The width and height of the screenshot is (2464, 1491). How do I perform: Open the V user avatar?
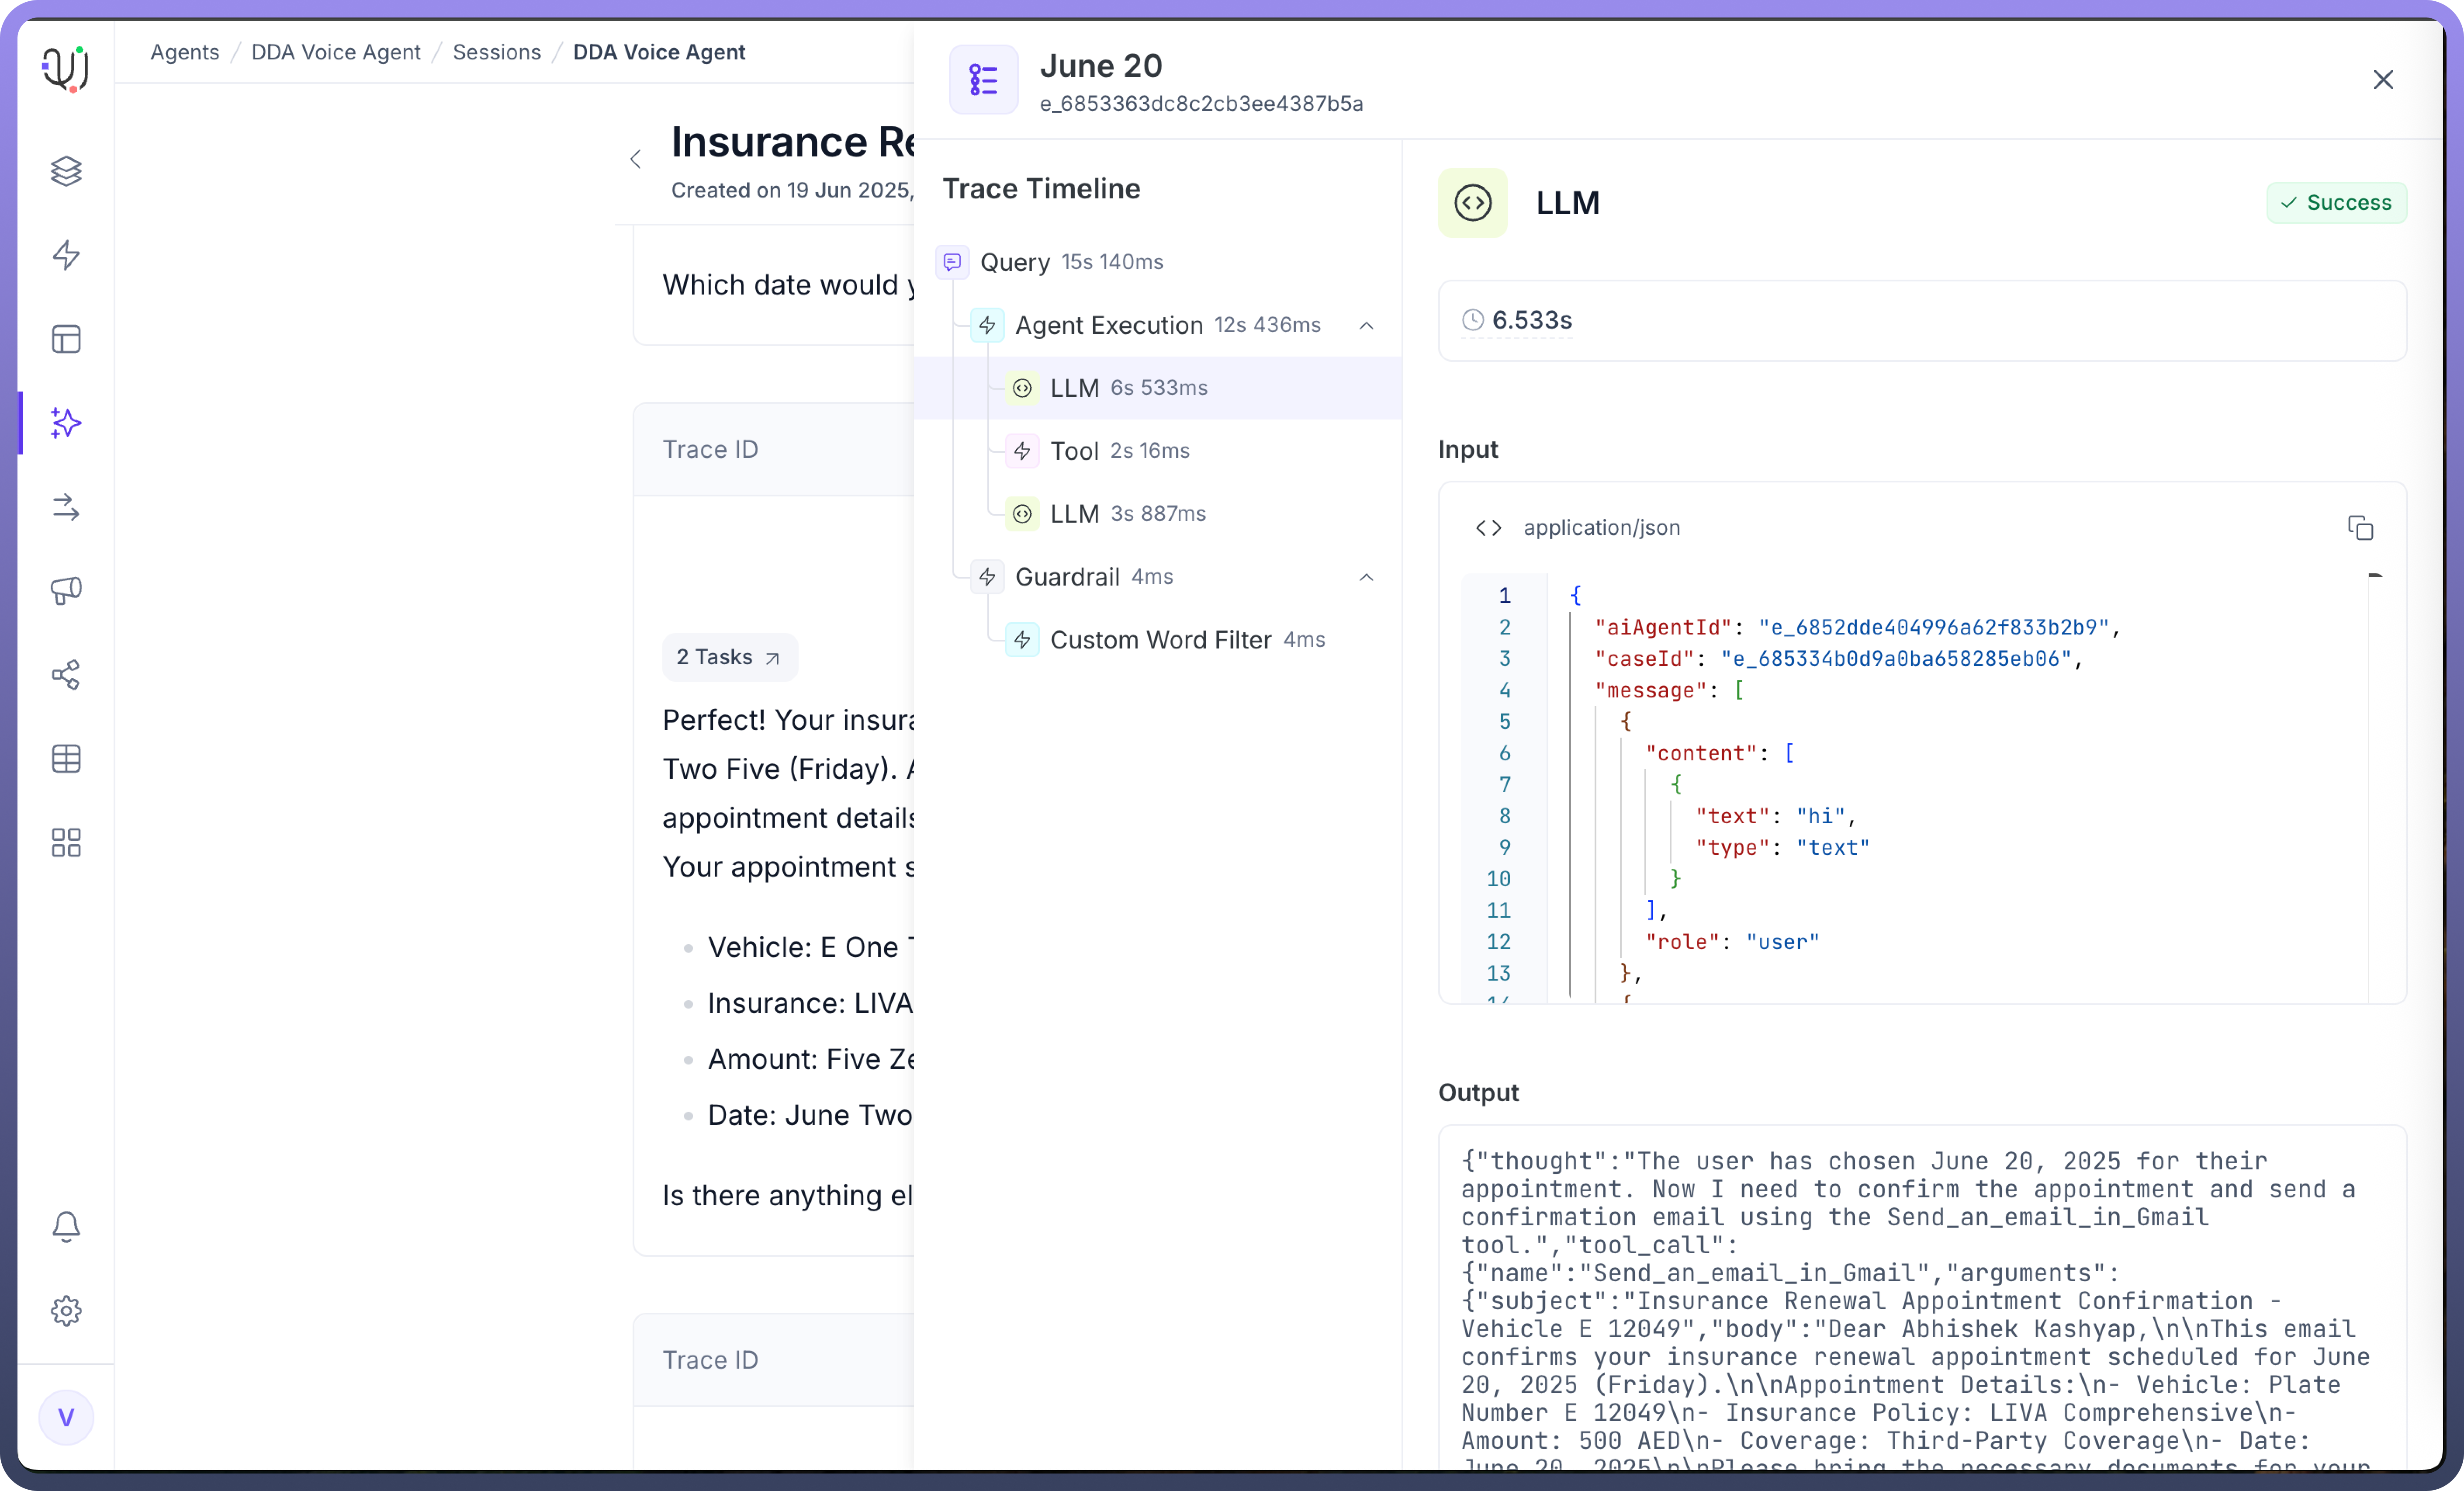point(66,1417)
